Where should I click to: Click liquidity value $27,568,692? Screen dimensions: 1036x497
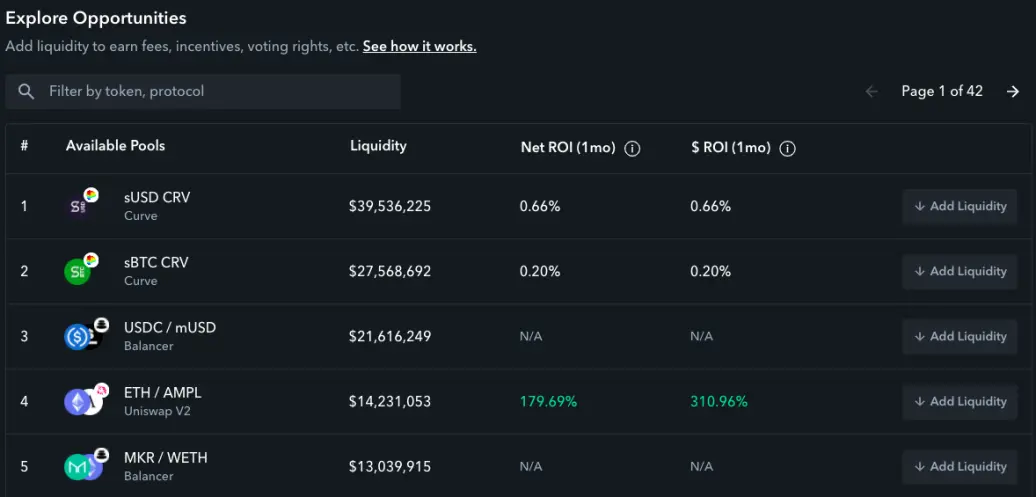390,271
